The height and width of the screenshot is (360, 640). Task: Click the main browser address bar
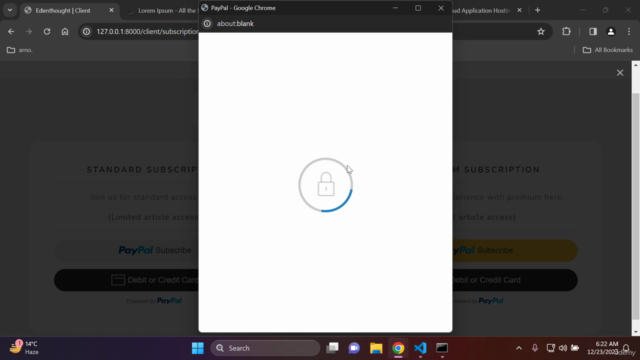click(147, 31)
